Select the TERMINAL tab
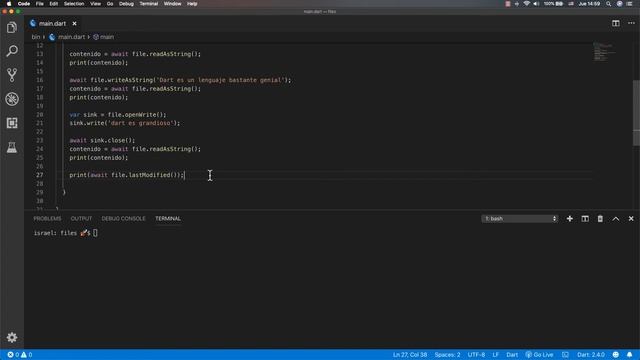The image size is (640, 360). pyautogui.click(x=168, y=219)
